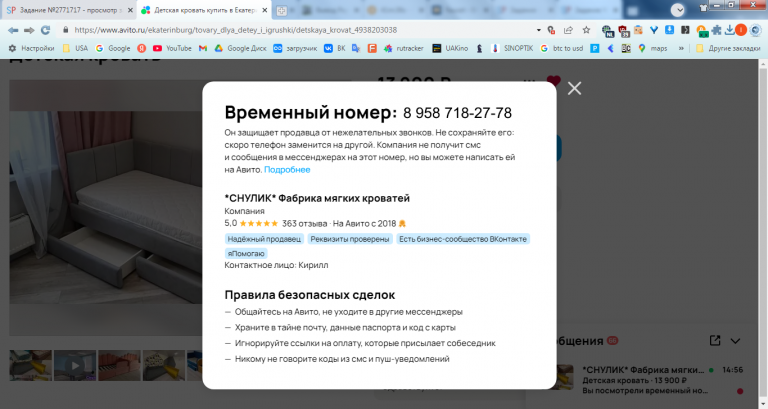Open the blue P bookmark icon
Screen dimensions: 768x409
coord(595,48)
